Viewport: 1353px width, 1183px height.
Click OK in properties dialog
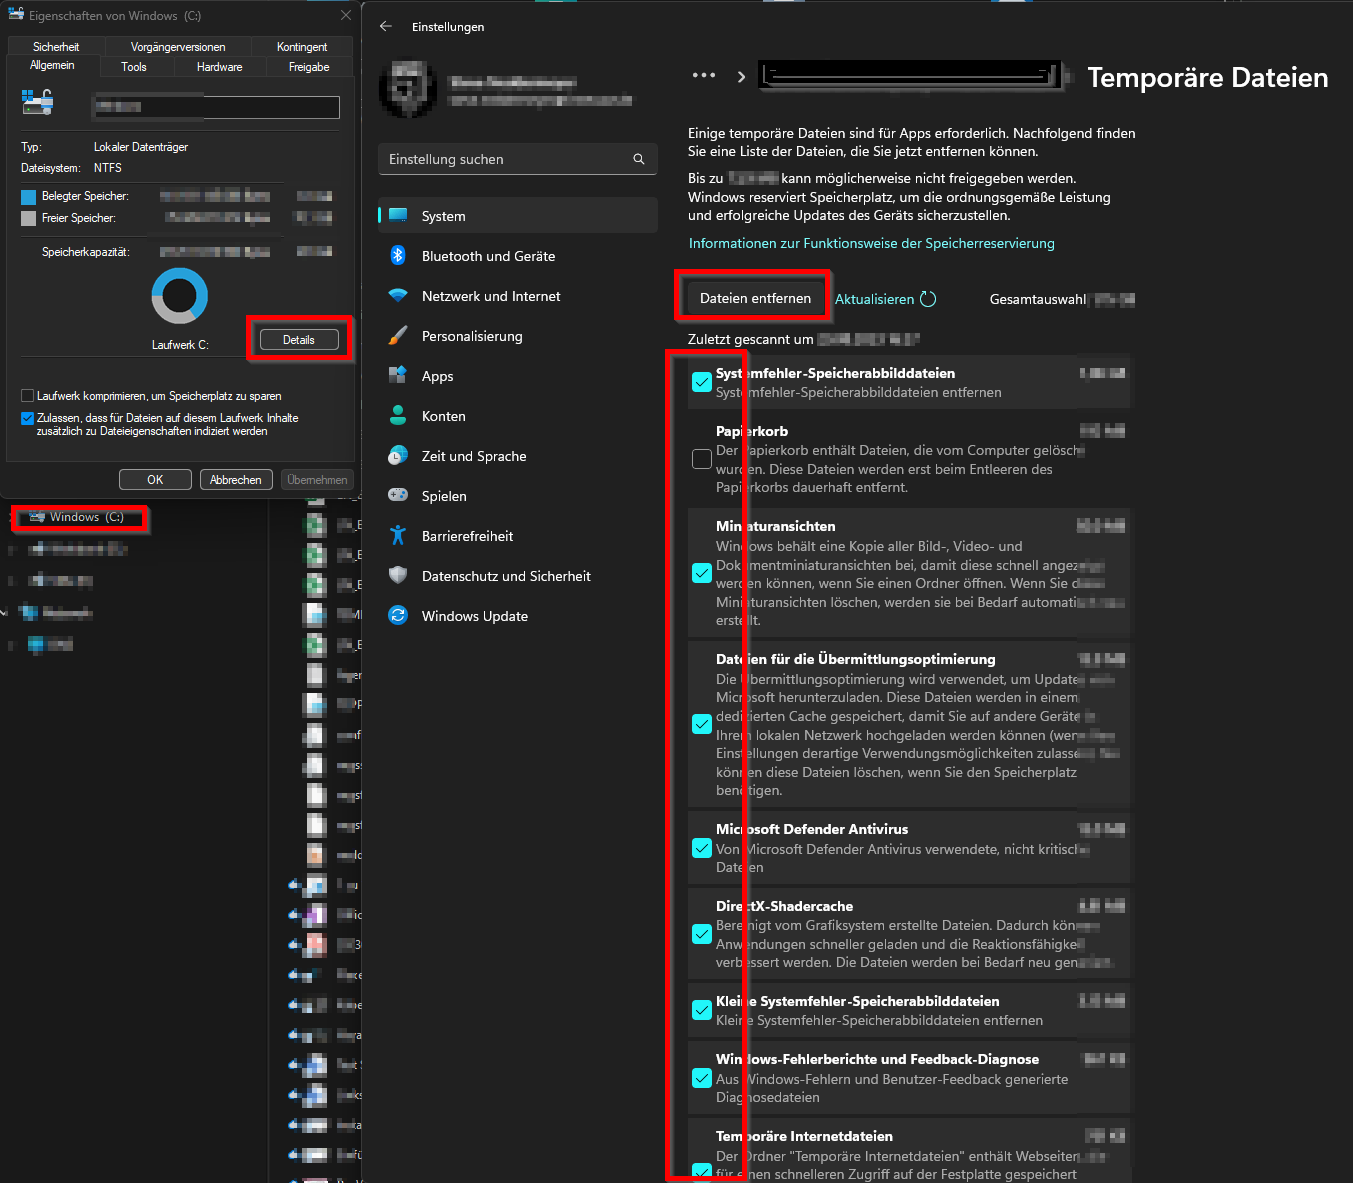(x=155, y=480)
